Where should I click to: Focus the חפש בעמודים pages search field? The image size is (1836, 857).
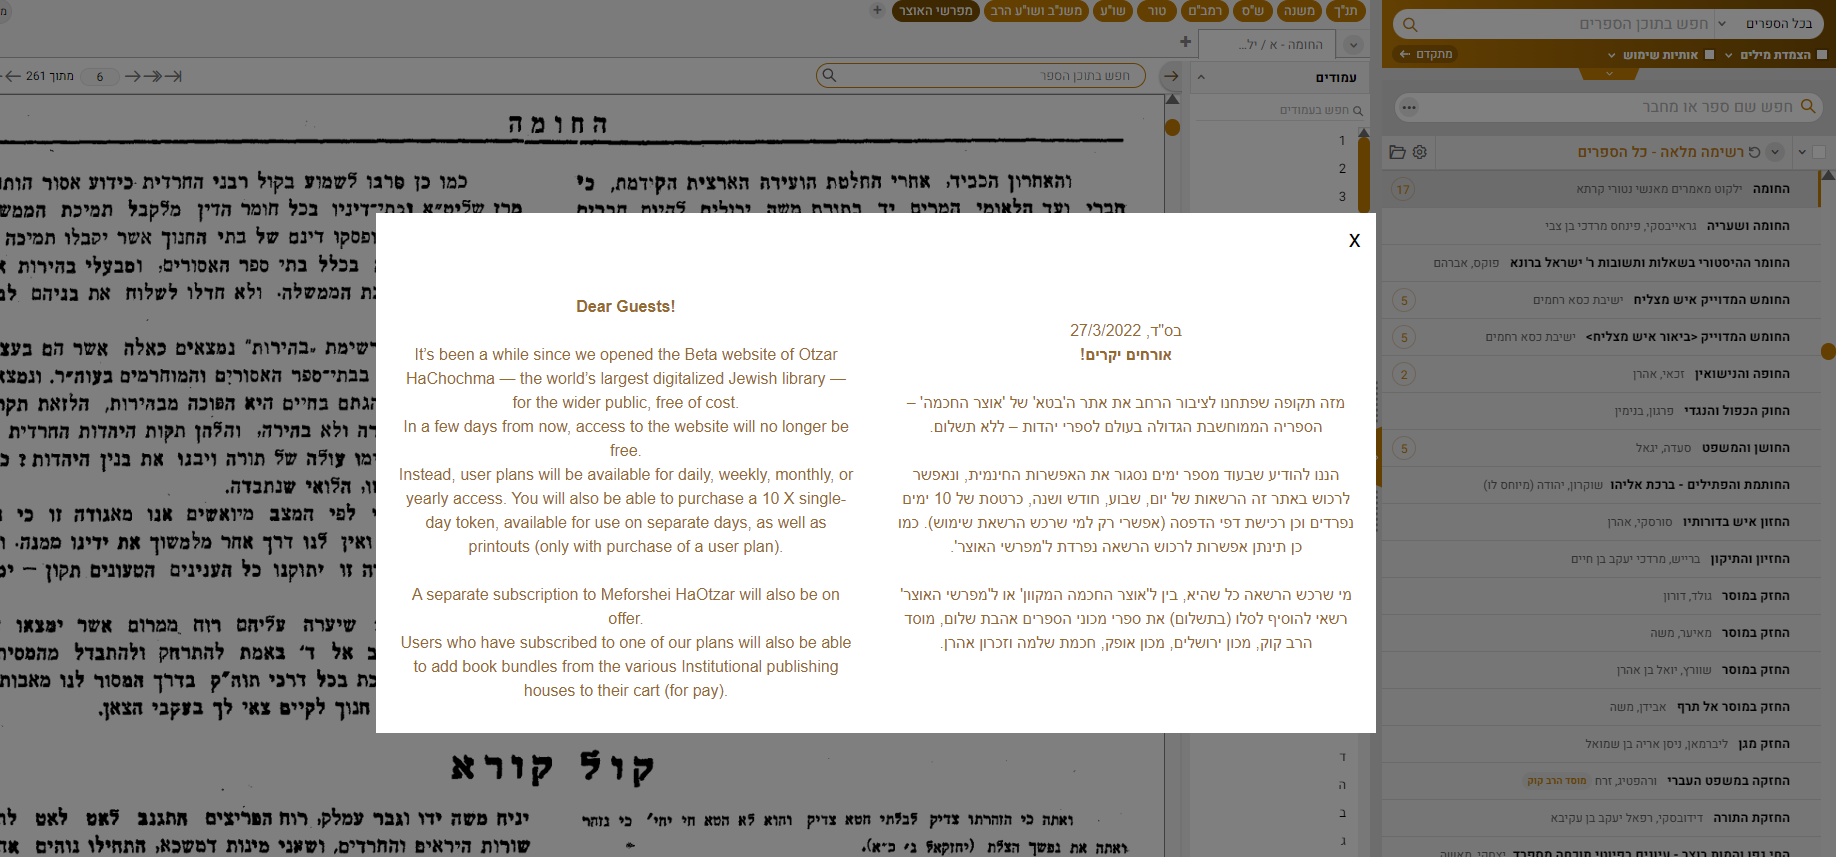[1280, 110]
